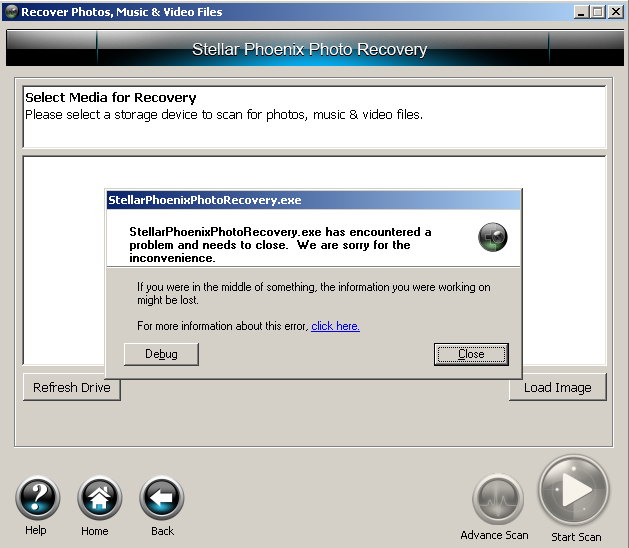This screenshot has width=629, height=548.
Task: Close the Recover Photos window
Action: 616,12
